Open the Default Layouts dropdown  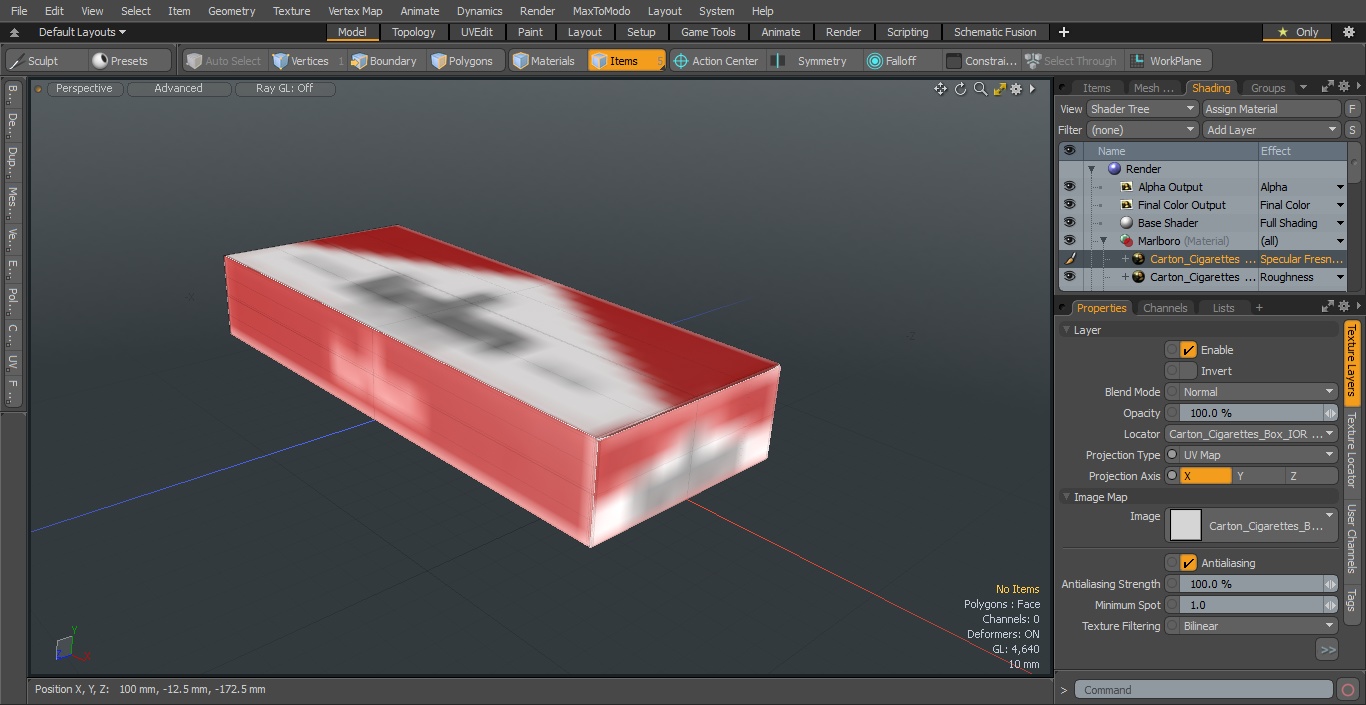click(x=82, y=32)
